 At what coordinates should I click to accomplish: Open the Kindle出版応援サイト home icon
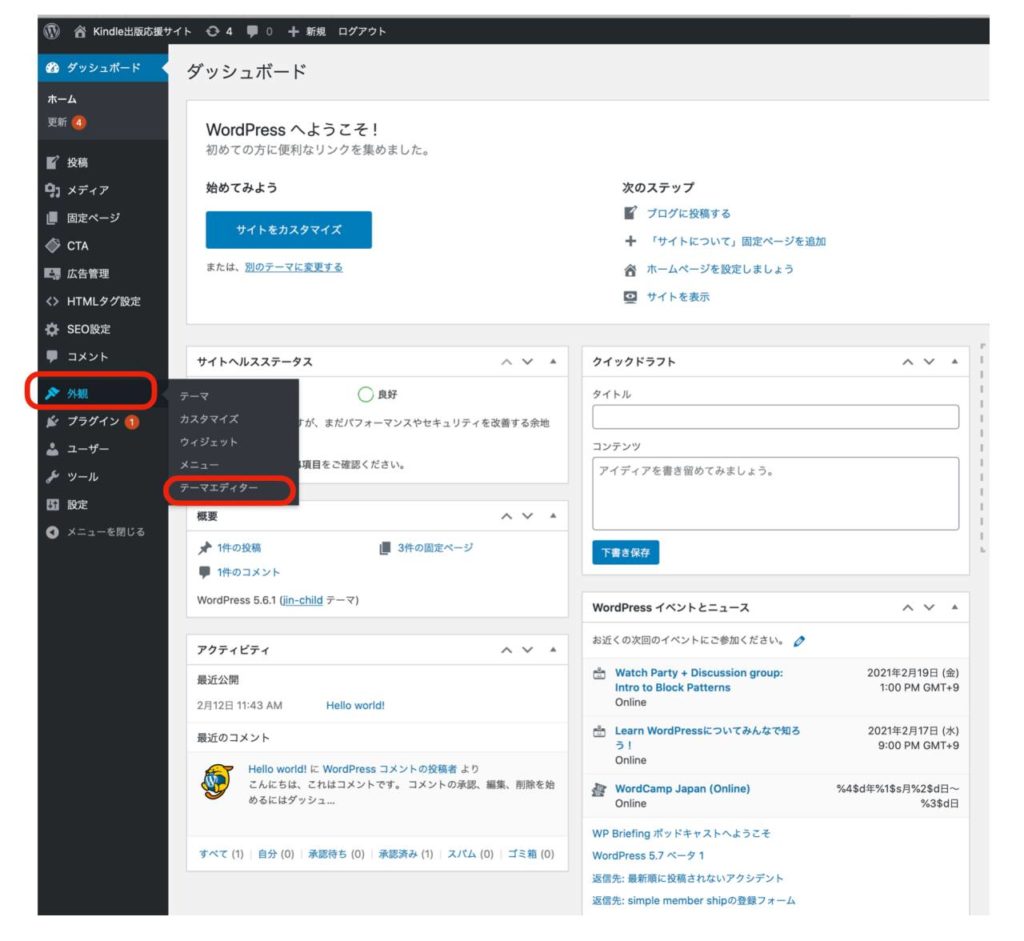click(80, 31)
